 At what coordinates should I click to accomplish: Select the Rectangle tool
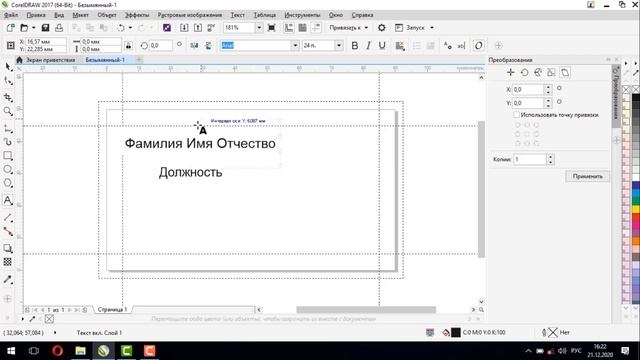(8, 156)
